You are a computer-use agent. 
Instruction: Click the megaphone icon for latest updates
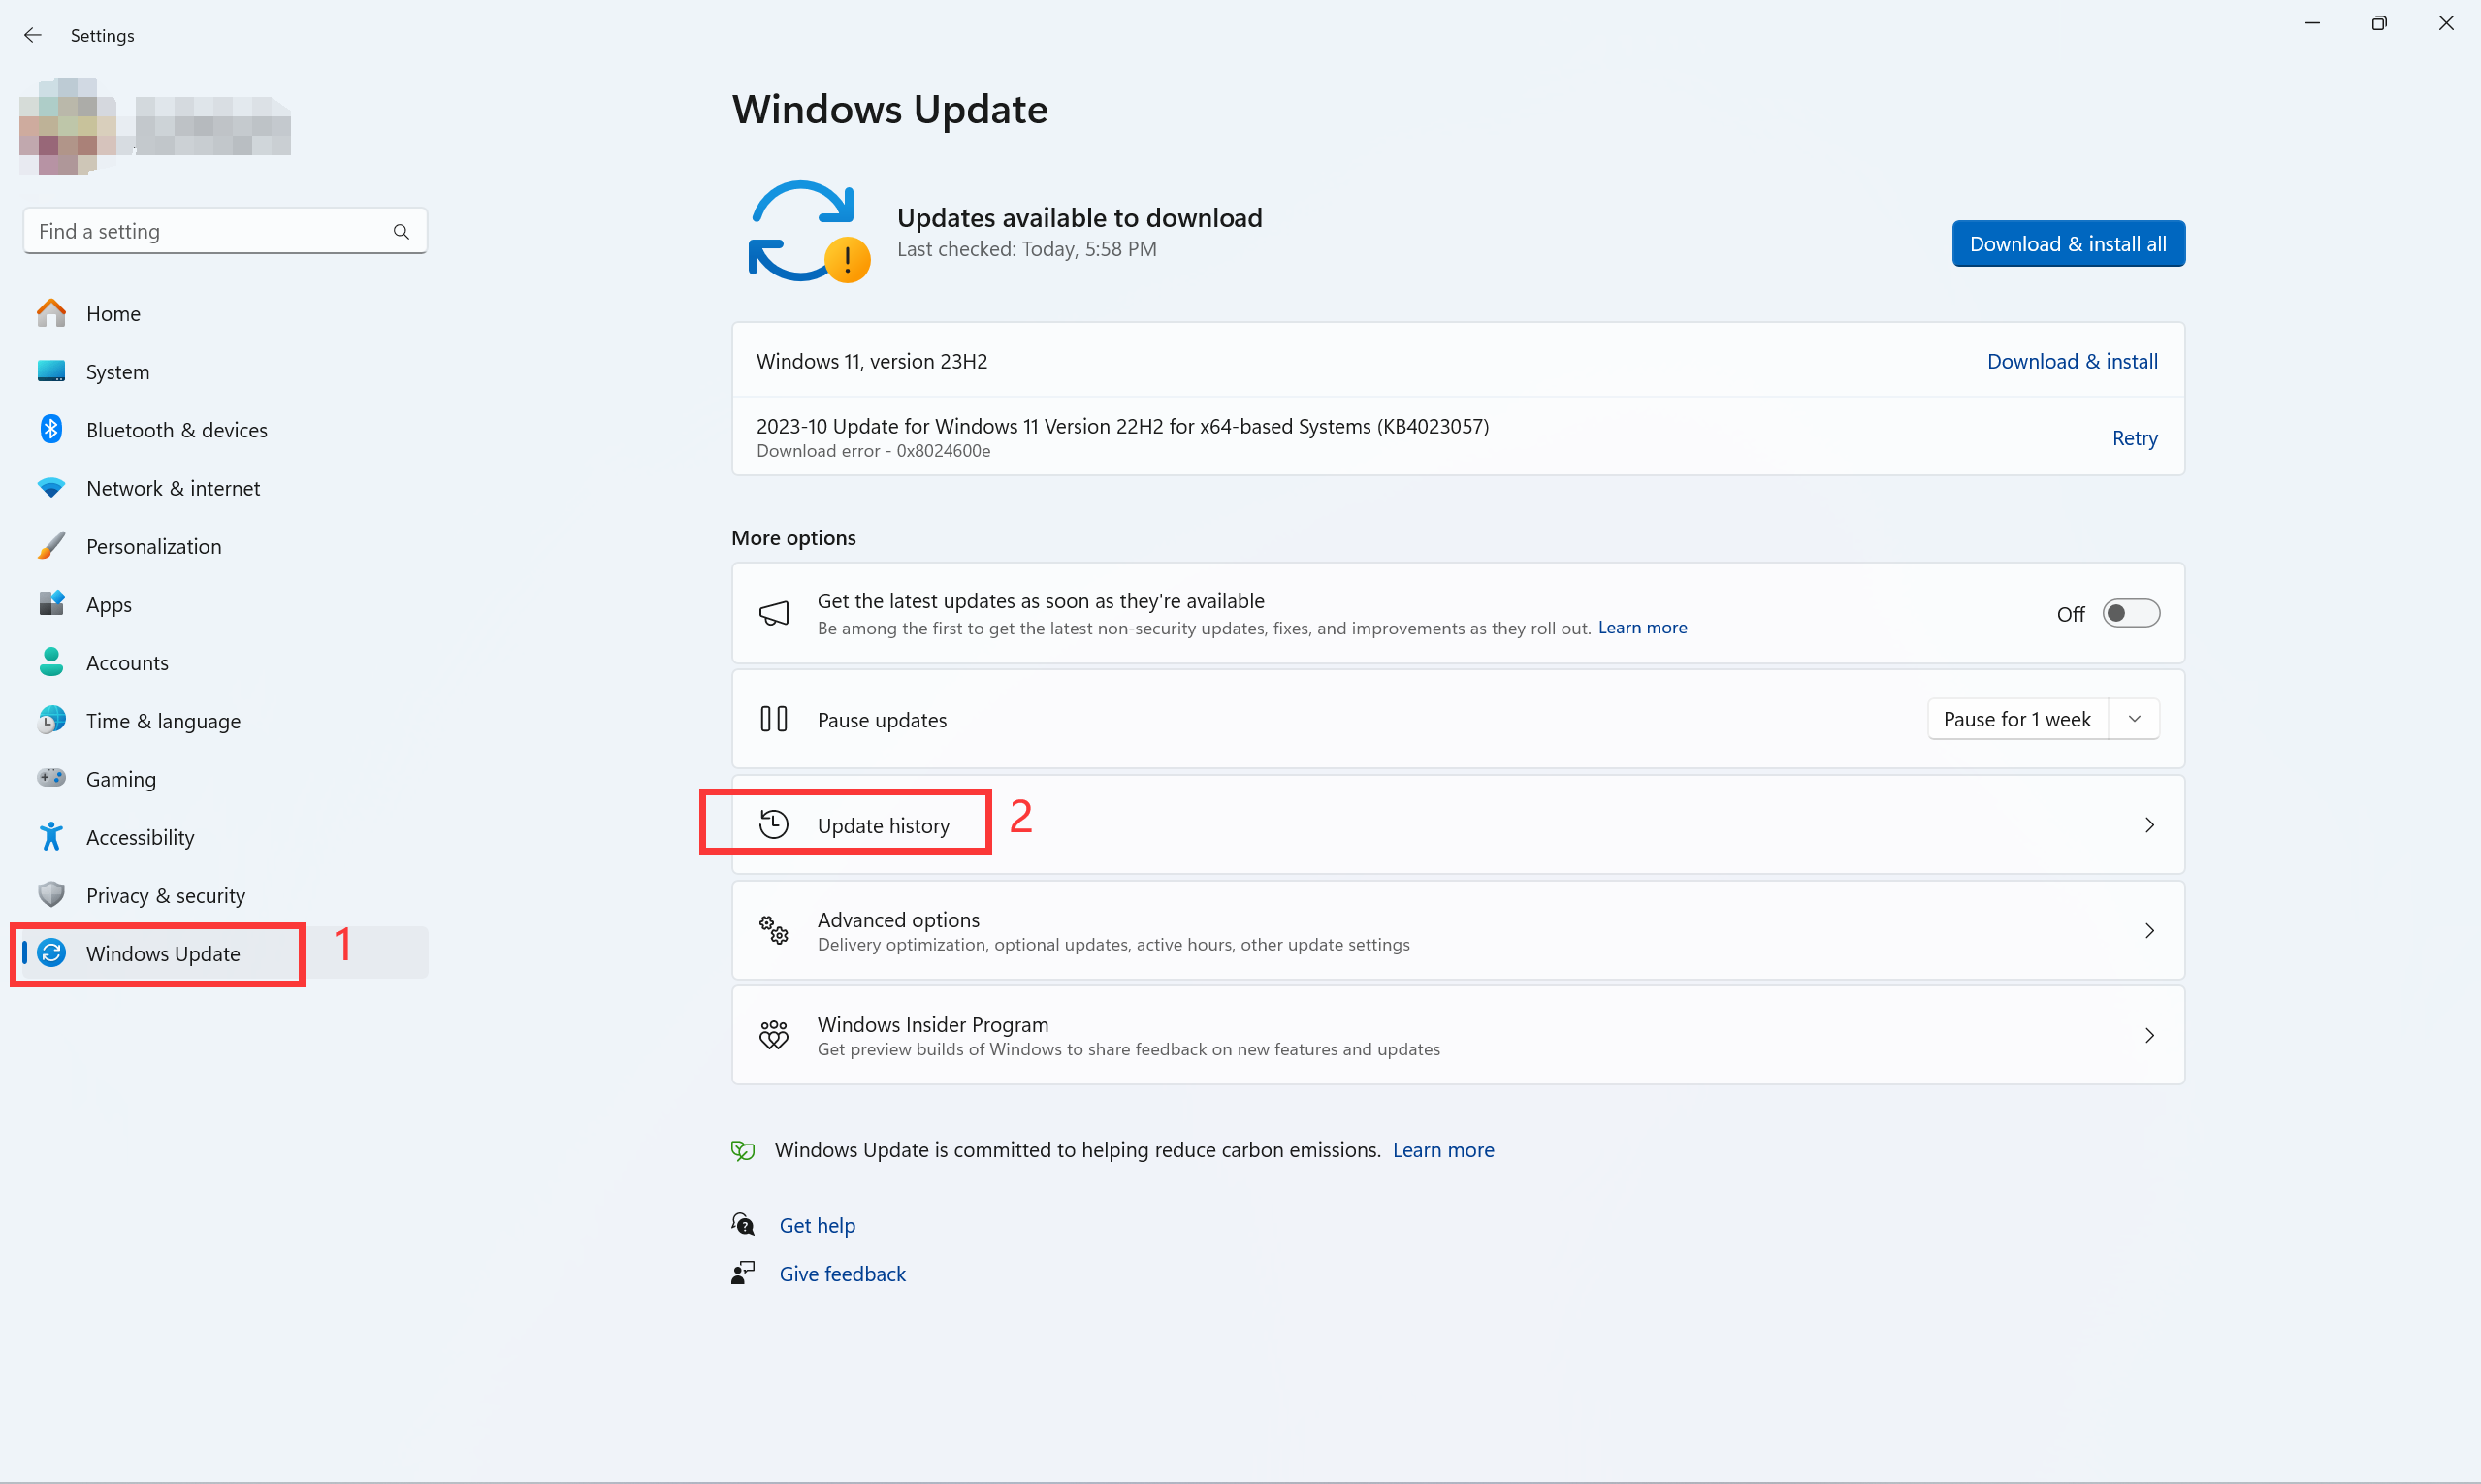(x=774, y=613)
